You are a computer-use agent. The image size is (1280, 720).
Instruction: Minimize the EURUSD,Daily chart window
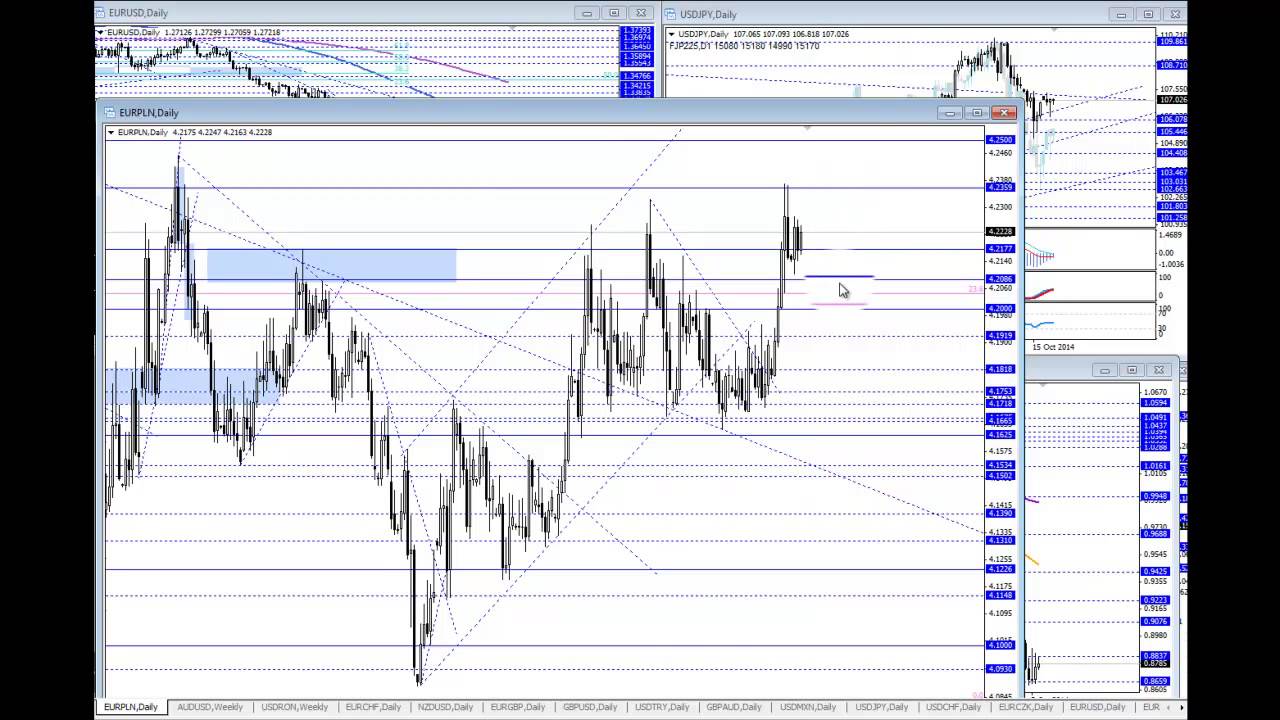[x=587, y=13]
